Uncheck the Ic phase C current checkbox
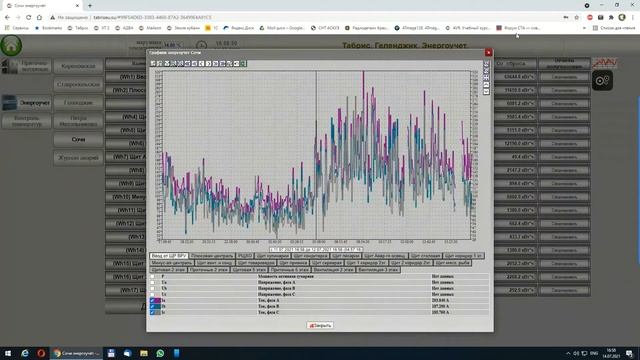Viewport: 640px width, 360px height. pyautogui.click(x=152, y=312)
